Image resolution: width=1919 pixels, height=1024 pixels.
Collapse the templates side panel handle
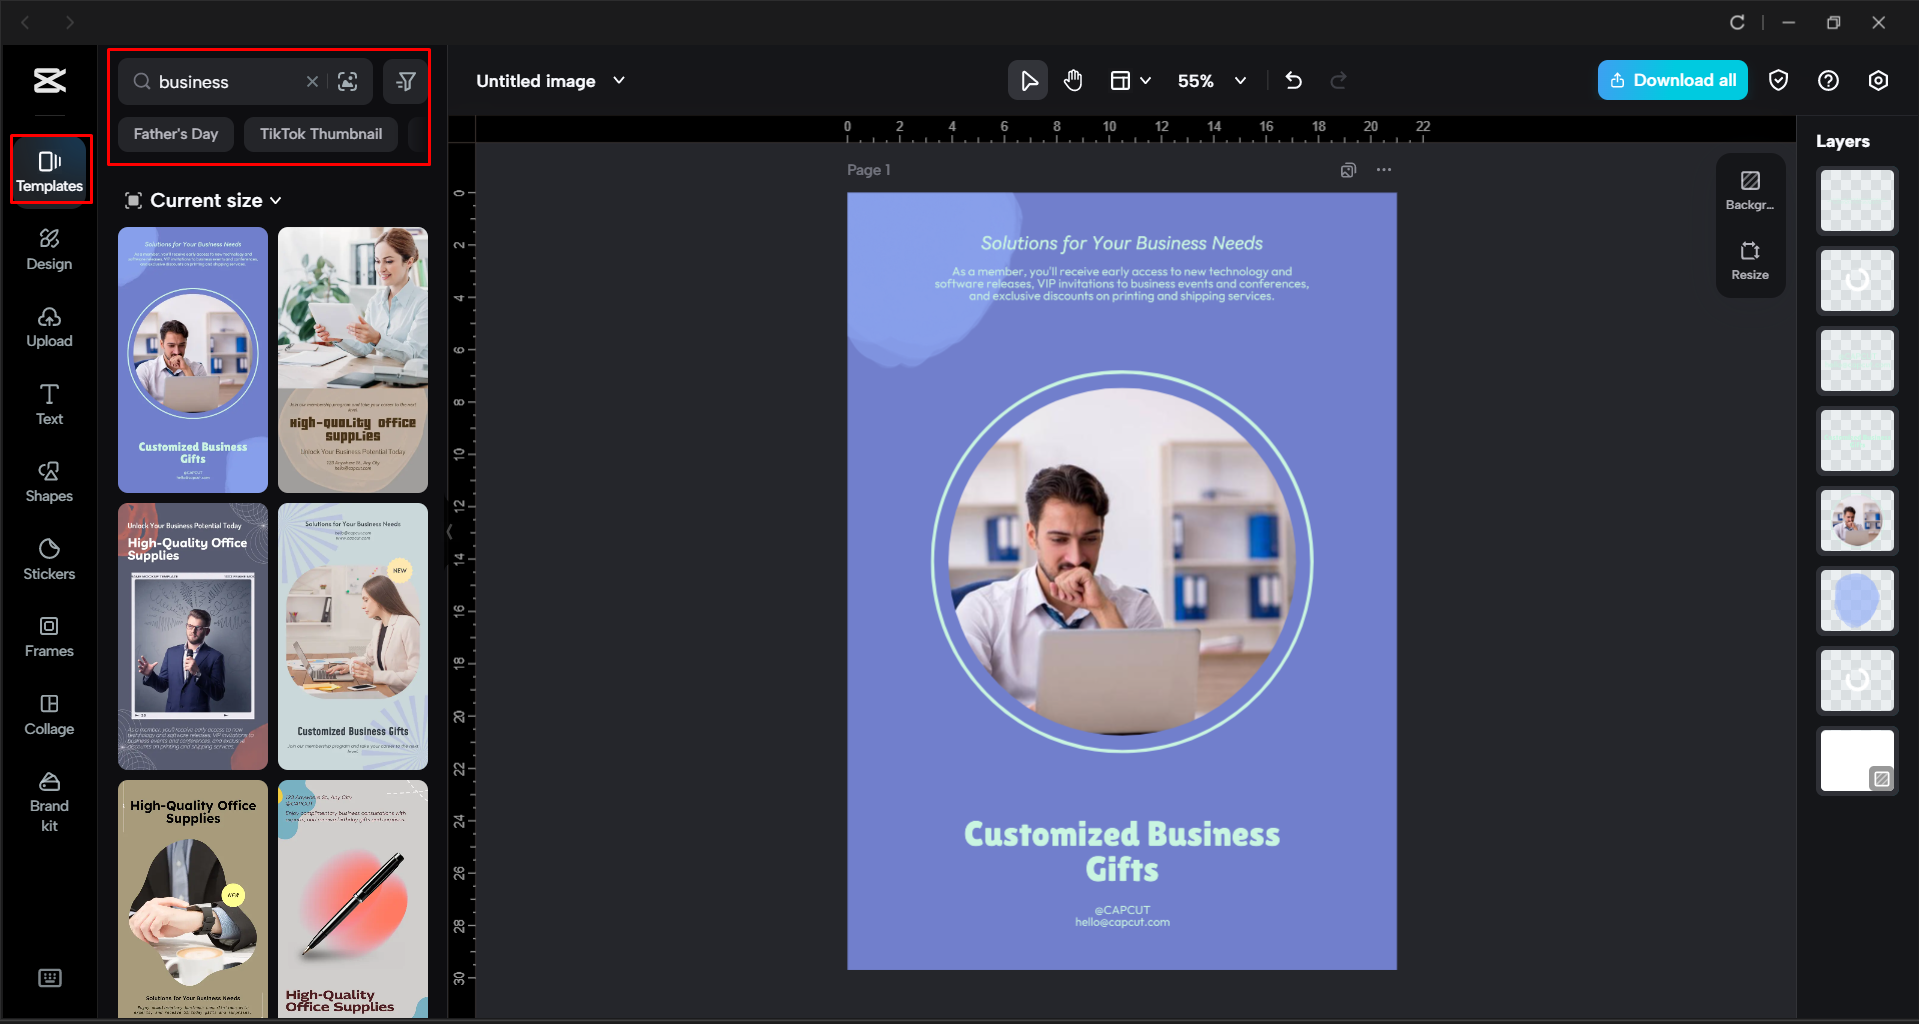(449, 532)
